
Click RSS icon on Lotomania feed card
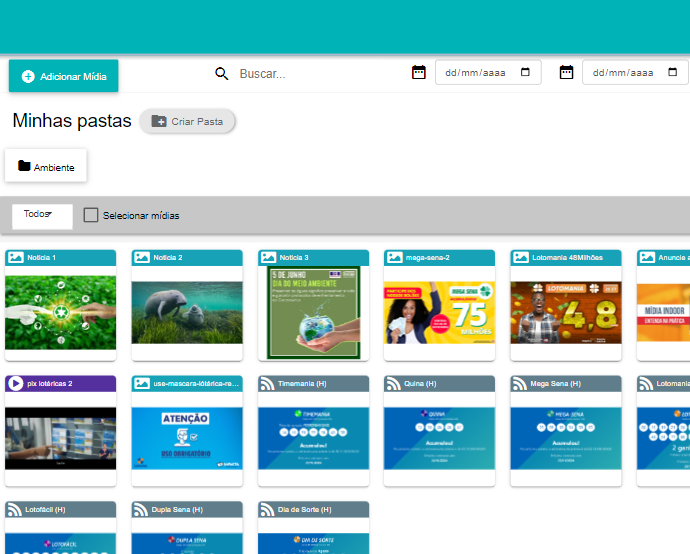click(x=646, y=384)
